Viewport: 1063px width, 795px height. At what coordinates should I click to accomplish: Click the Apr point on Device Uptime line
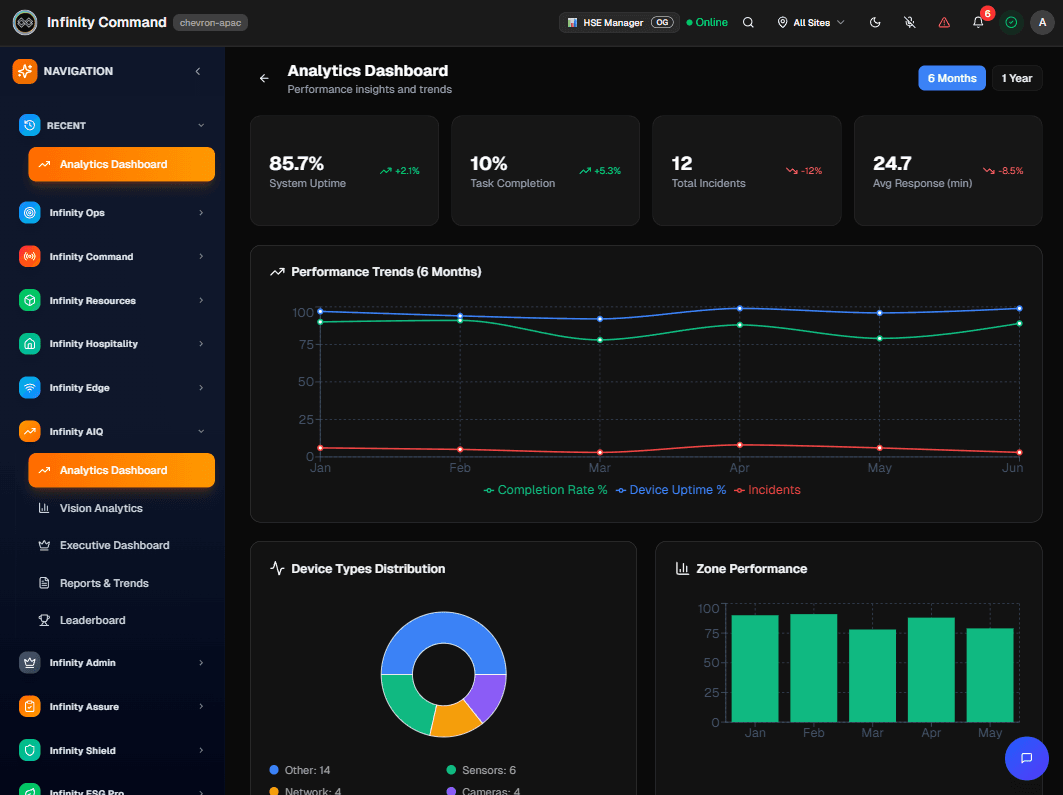click(740, 308)
